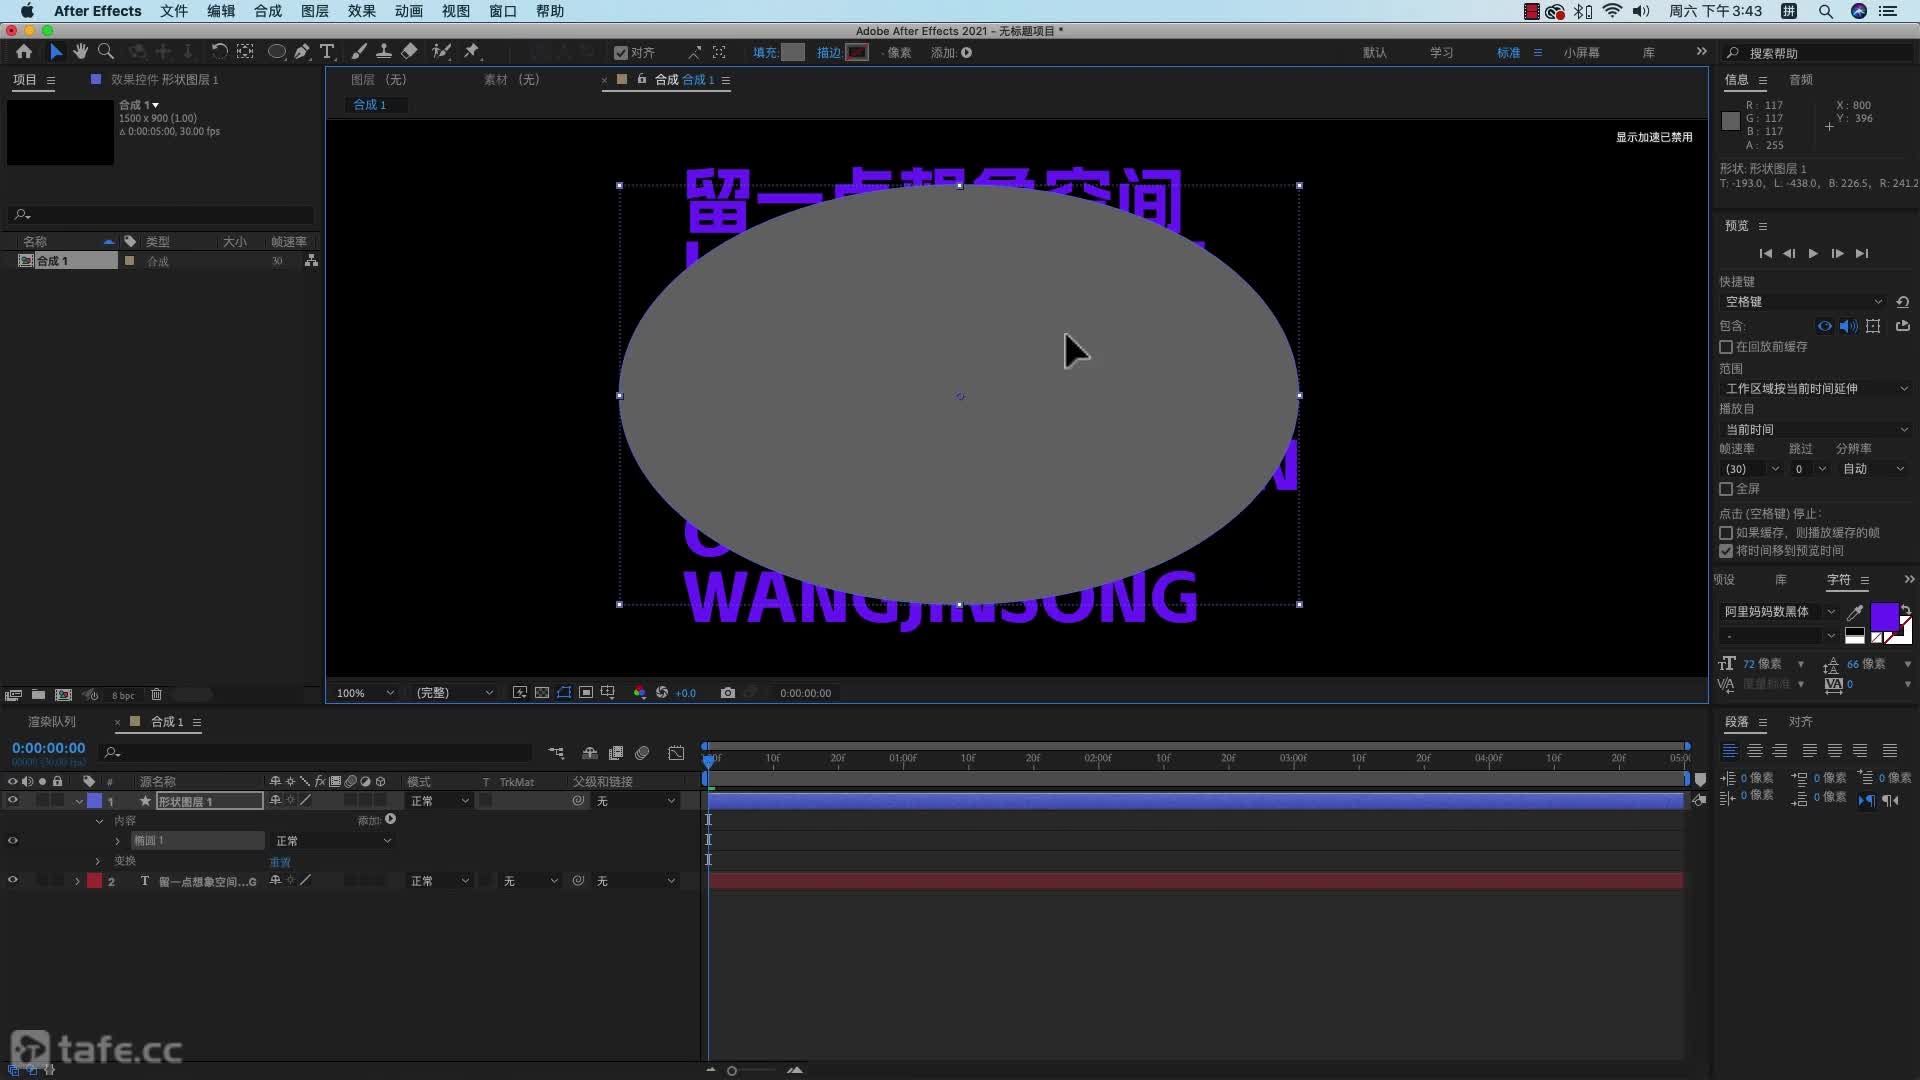This screenshot has height=1080, width=1920.
Task: Enable the 全屏 checkbox
Action: click(x=1726, y=489)
